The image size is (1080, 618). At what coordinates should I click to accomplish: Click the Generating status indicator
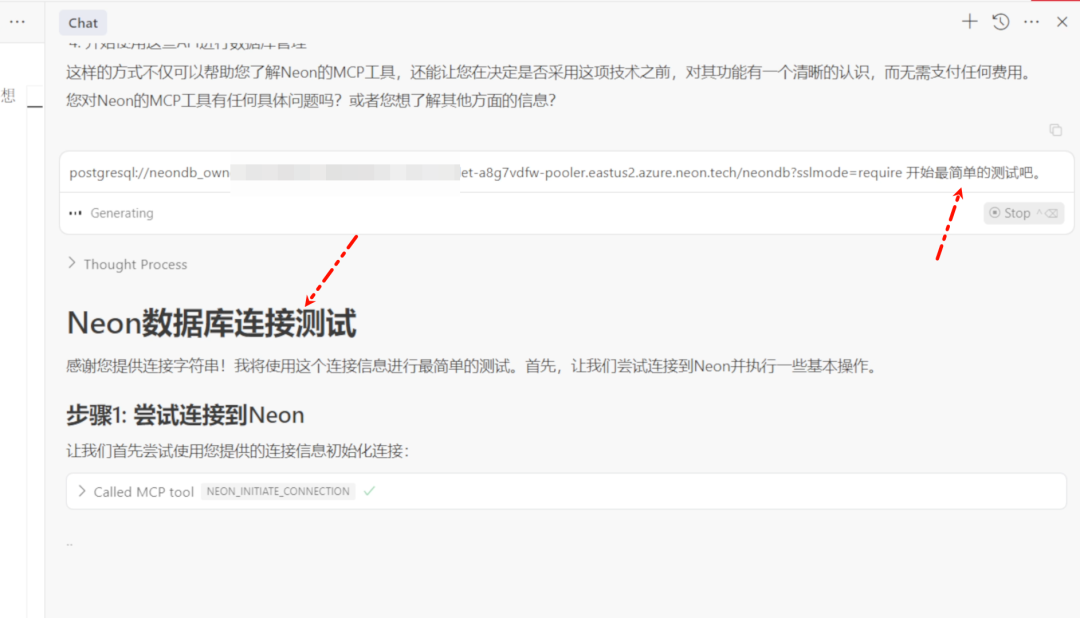(112, 213)
